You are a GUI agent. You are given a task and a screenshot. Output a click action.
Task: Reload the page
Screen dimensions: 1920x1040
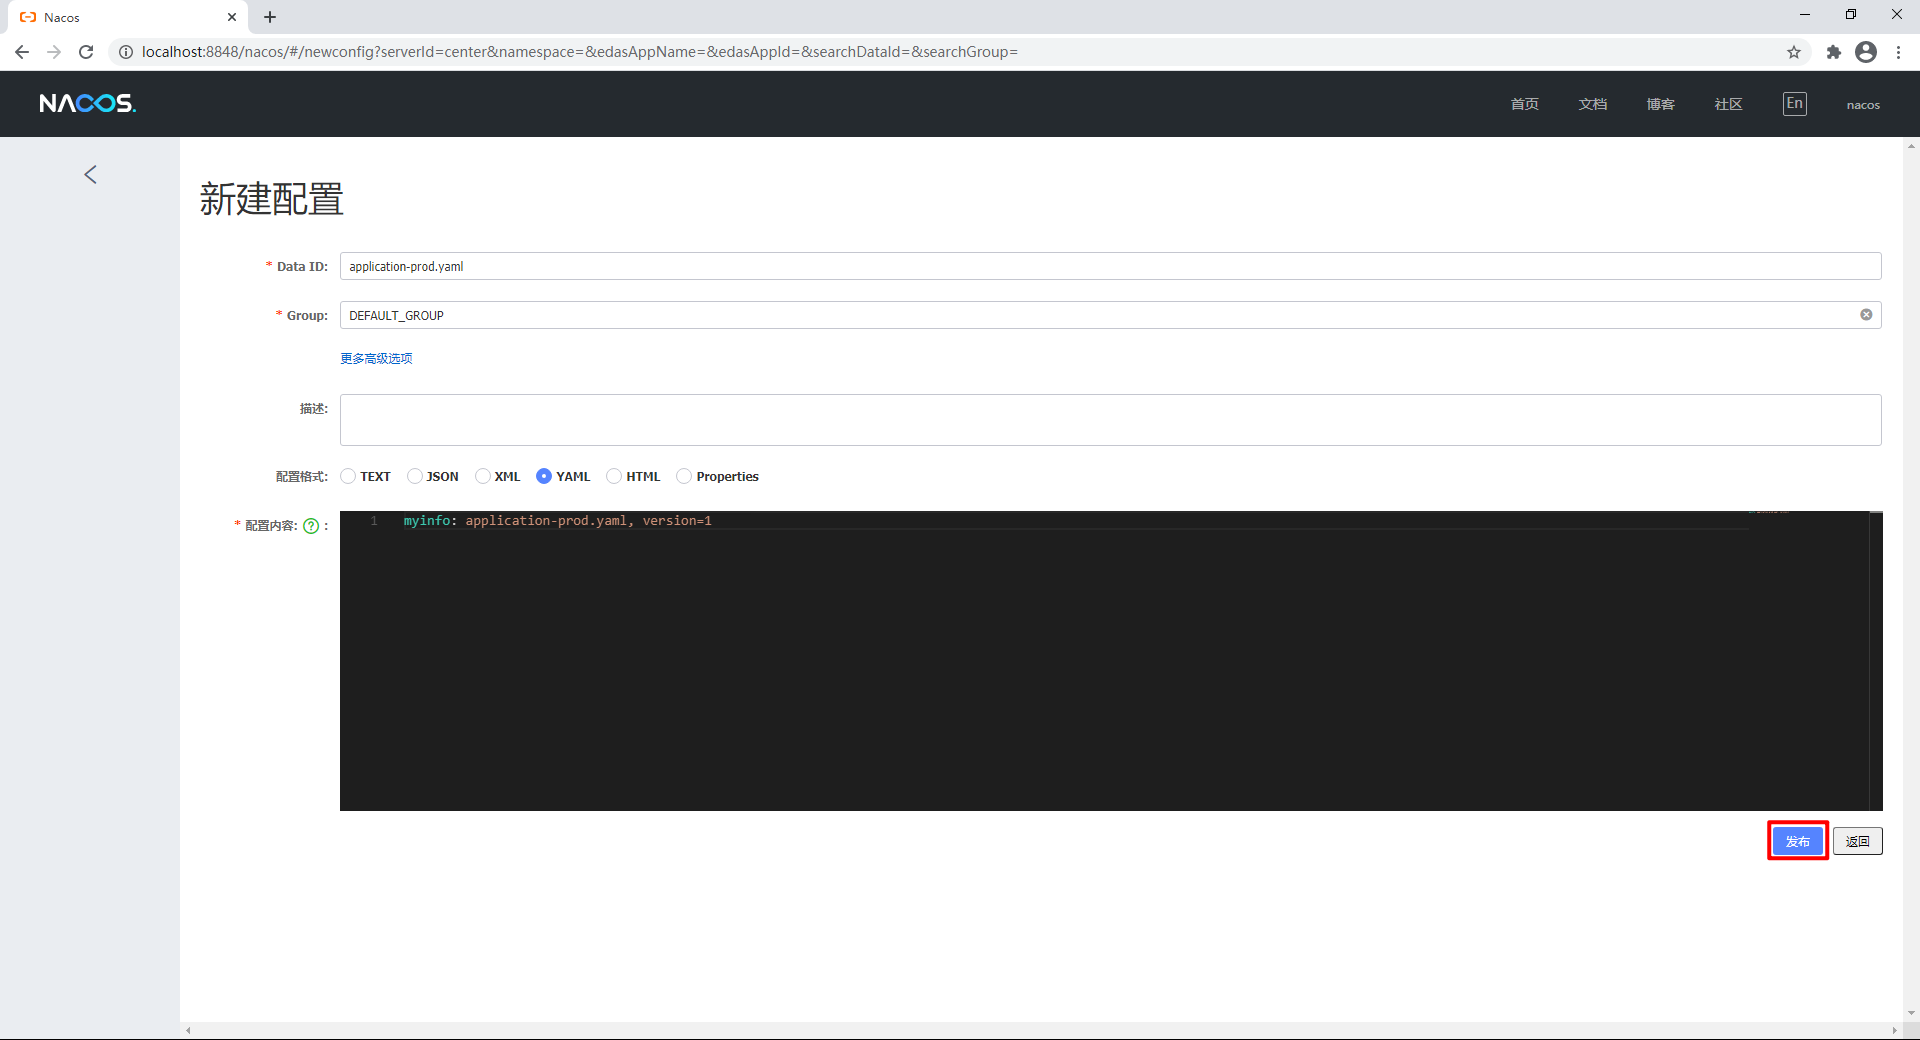pos(86,52)
